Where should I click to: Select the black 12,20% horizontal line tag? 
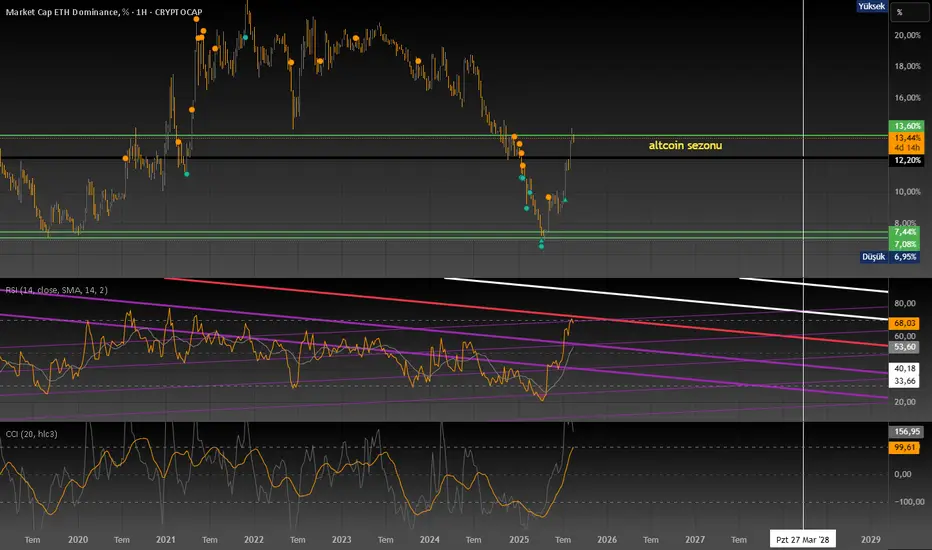[905, 160]
